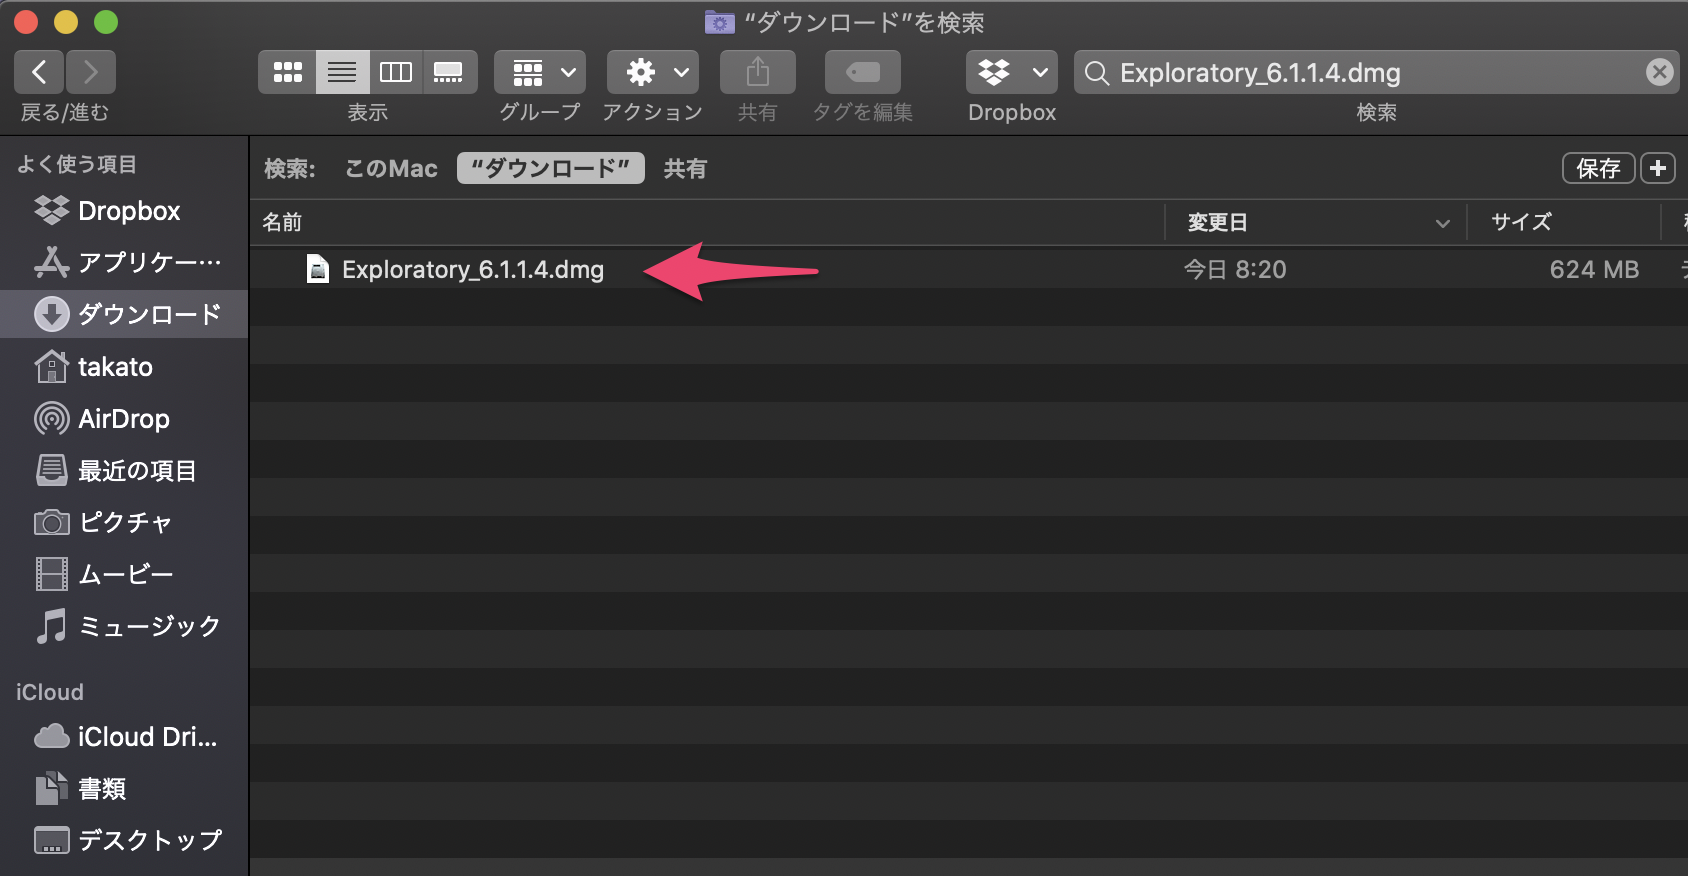Select ダウンロード in the sidebar
Screen dimensions: 1688x876
click(124, 314)
